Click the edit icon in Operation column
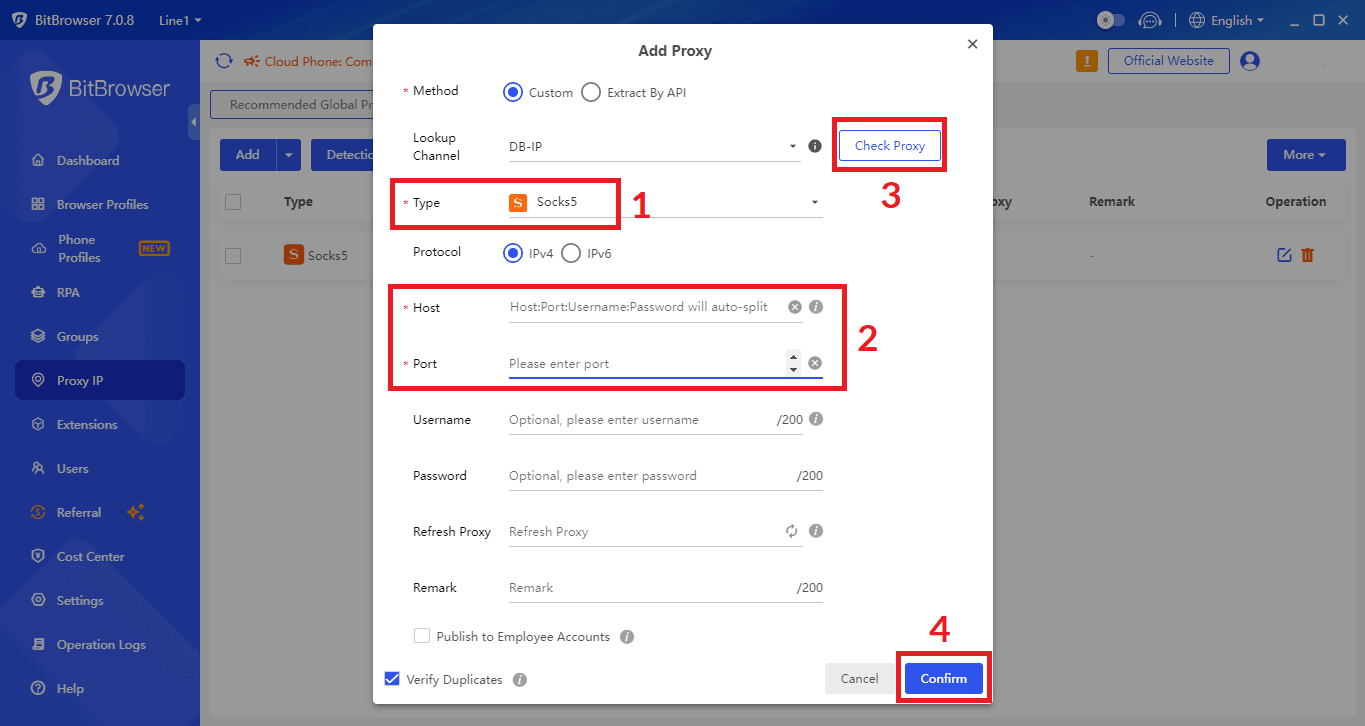The width and height of the screenshot is (1365, 726). pos(1284,255)
